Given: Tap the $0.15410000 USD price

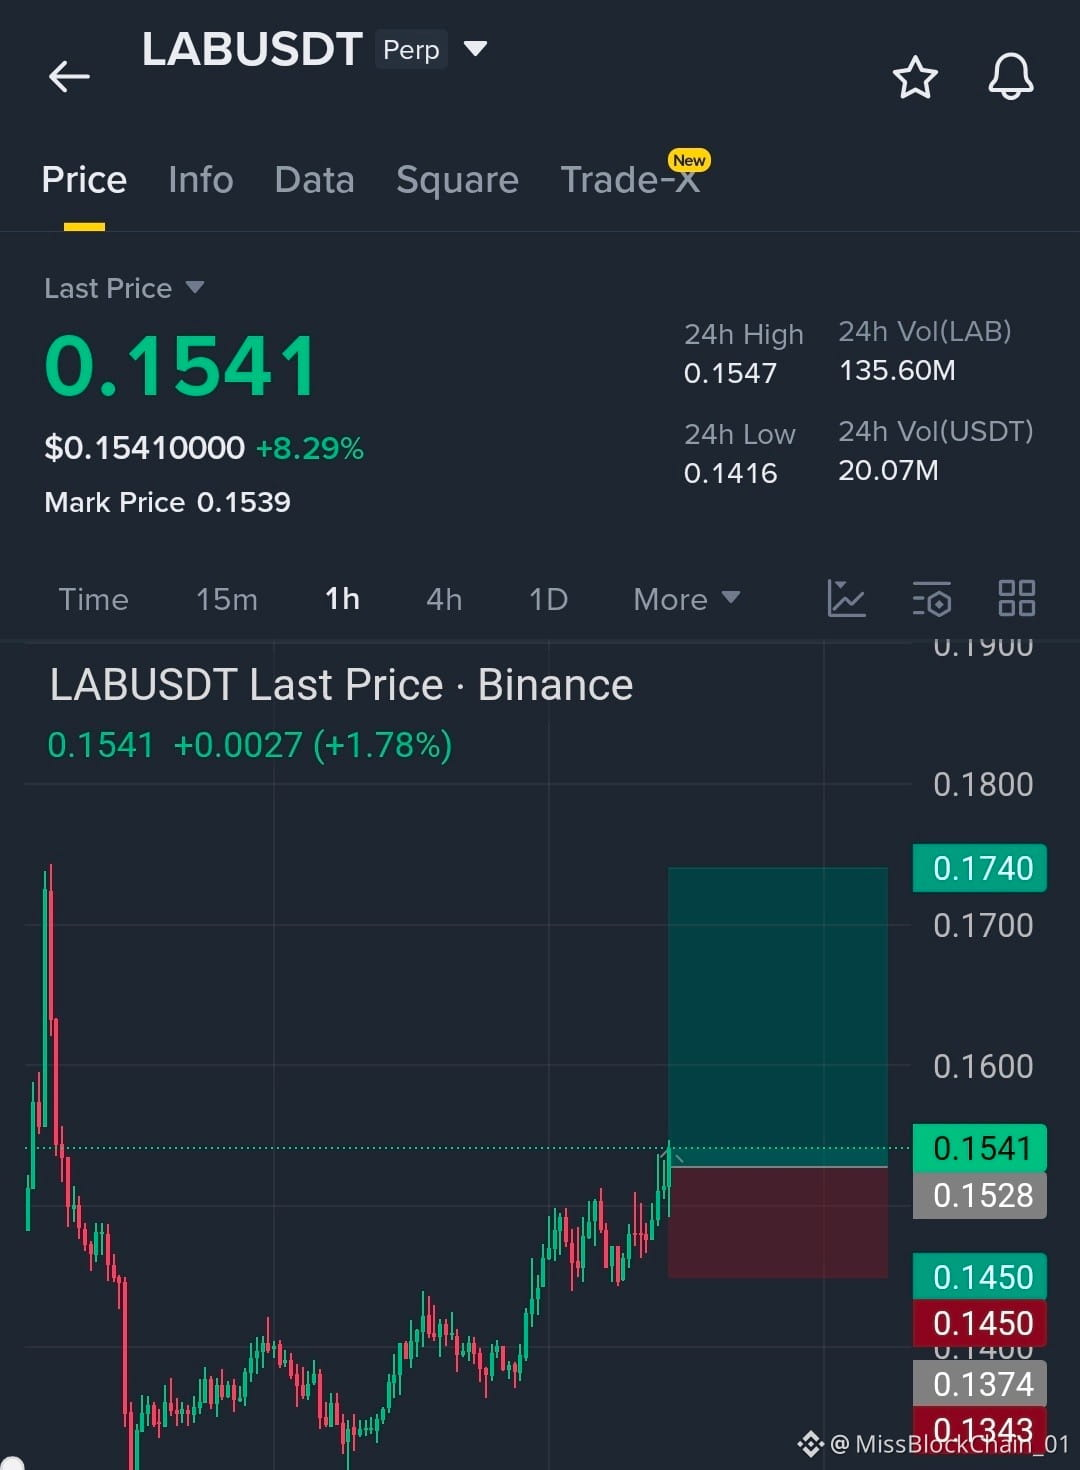Looking at the screenshot, I should pyautogui.click(x=144, y=448).
